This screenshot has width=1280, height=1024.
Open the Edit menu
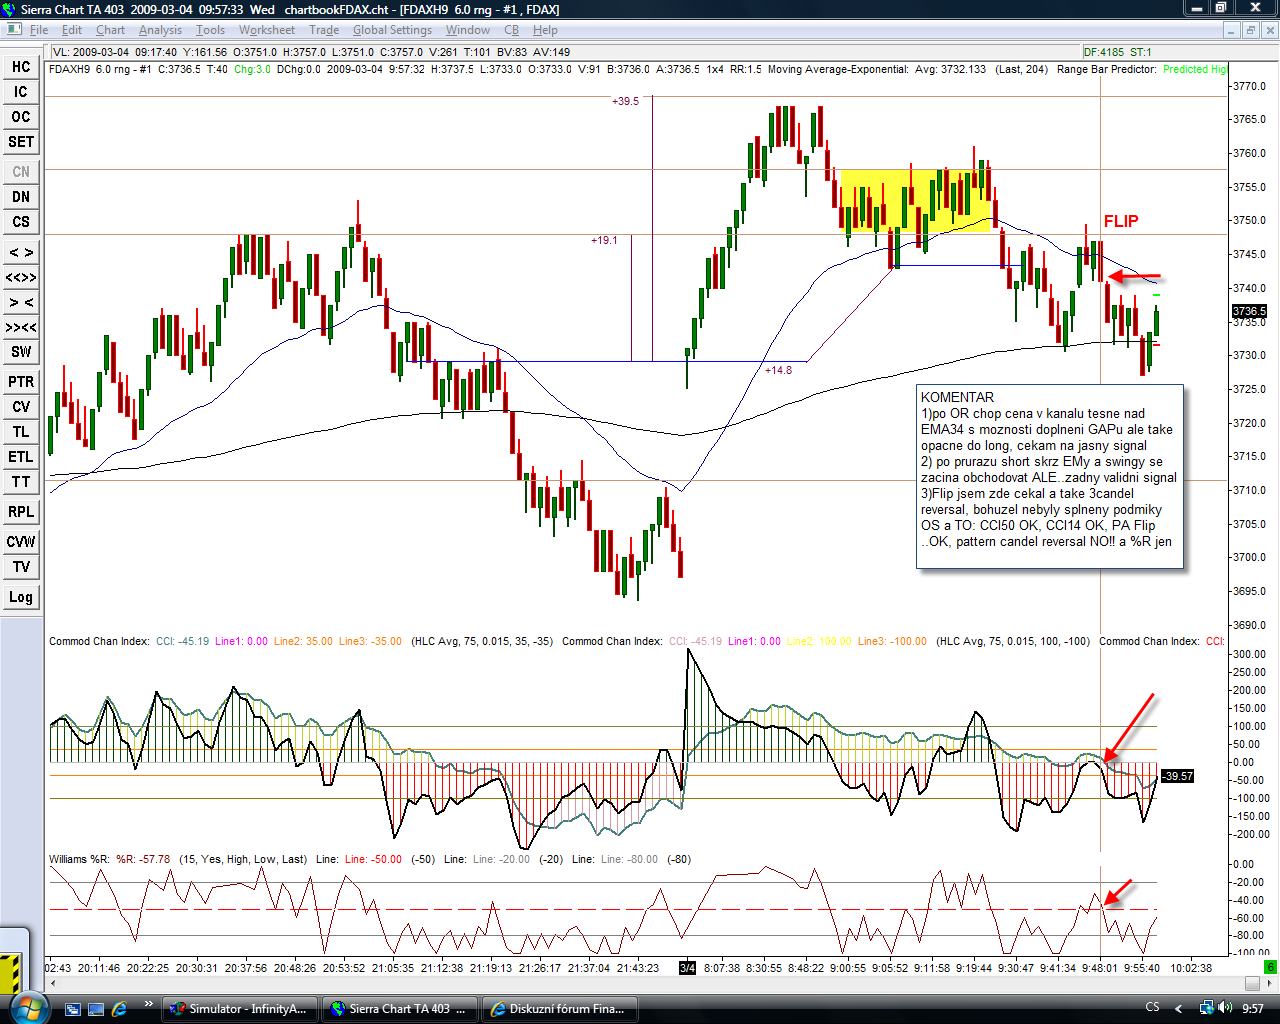[72, 30]
